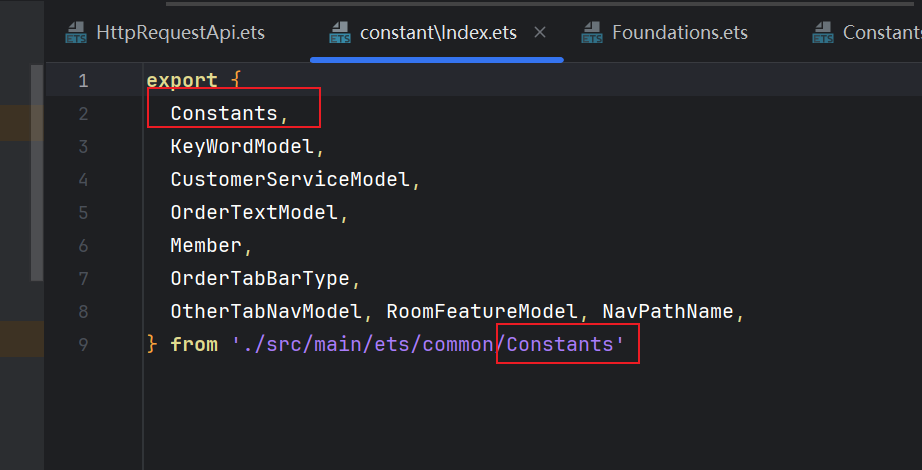Click line number 9 in the gutter
The height and width of the screenshot is (470, 922).
pyautogui.click(x=83, y=345)
